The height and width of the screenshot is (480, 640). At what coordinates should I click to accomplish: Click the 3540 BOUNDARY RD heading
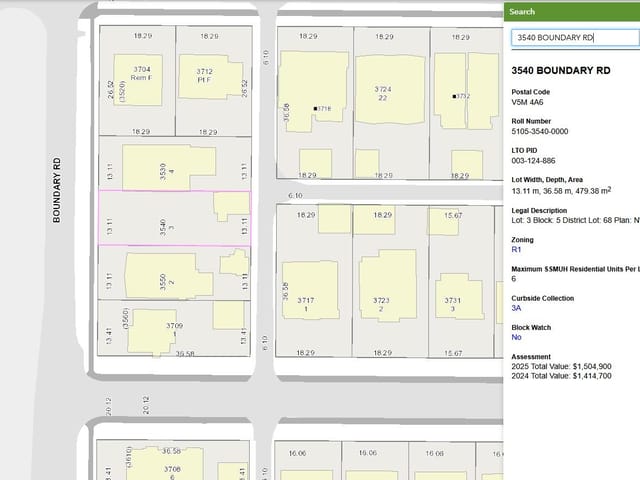click(561, 71)
